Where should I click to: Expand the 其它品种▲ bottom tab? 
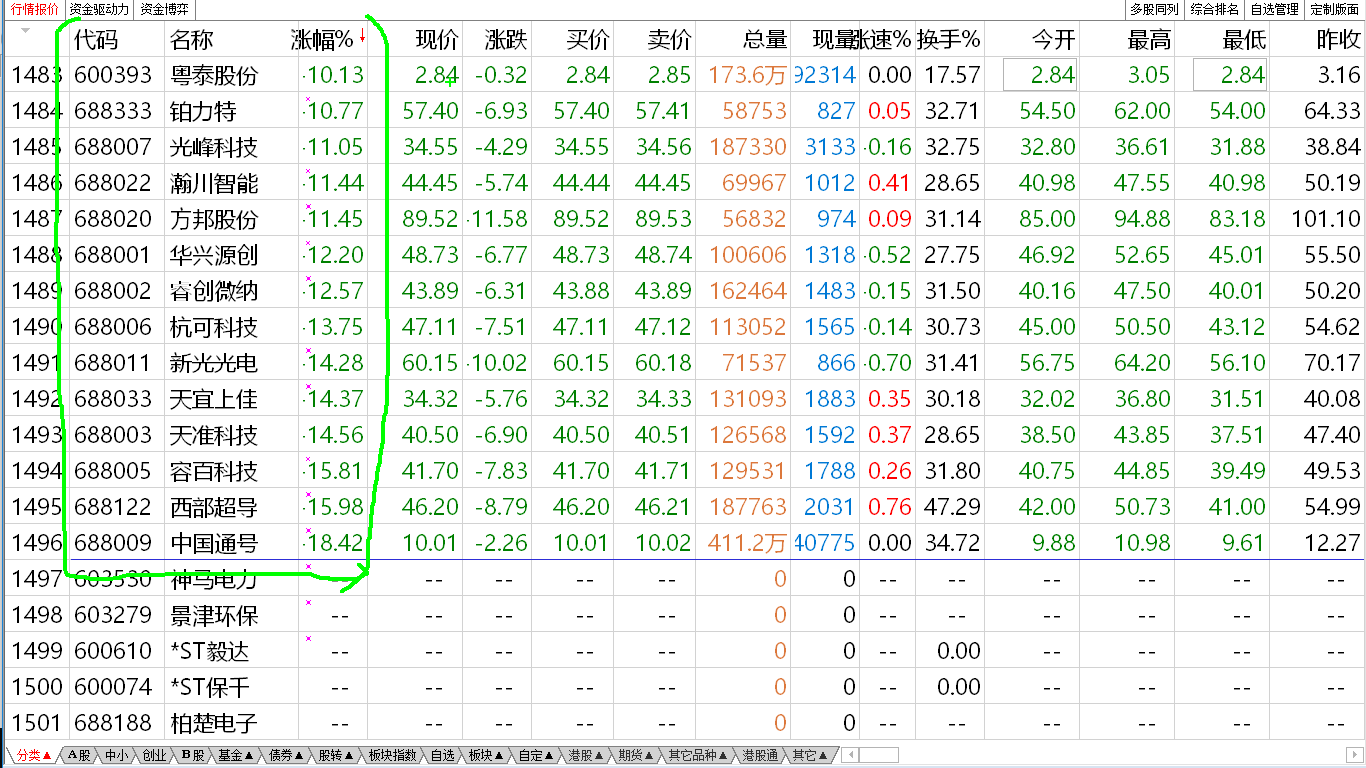[699, 755]
